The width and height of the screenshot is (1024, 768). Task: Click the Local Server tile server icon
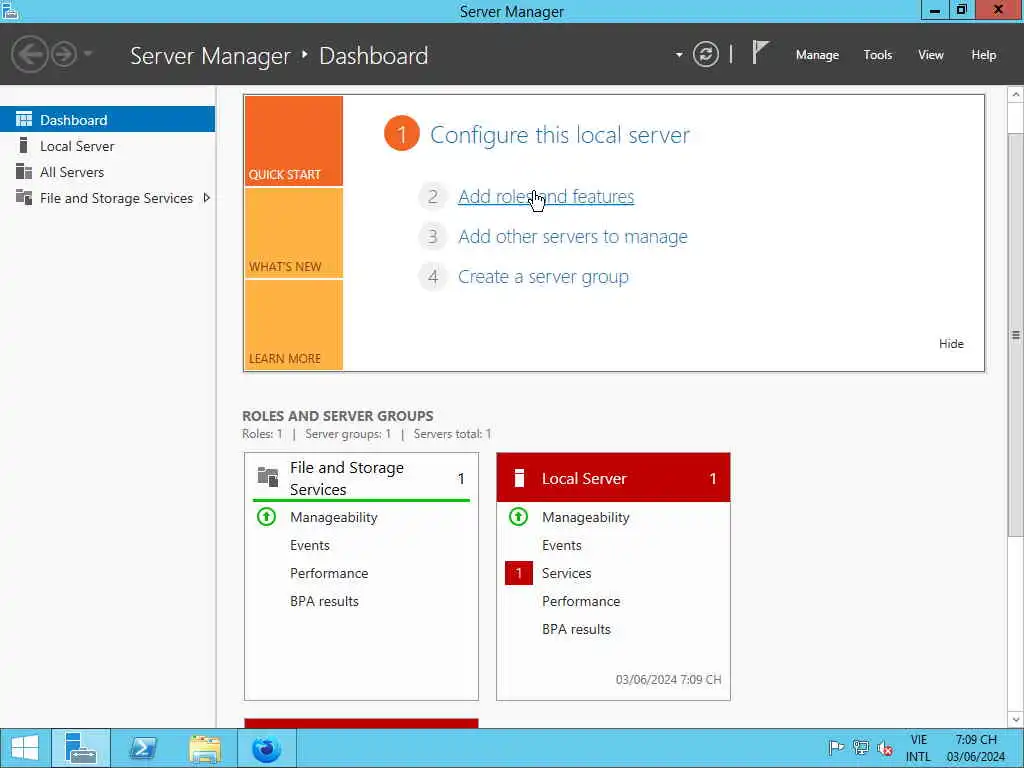pyautogui.click(x=519, y=478)
